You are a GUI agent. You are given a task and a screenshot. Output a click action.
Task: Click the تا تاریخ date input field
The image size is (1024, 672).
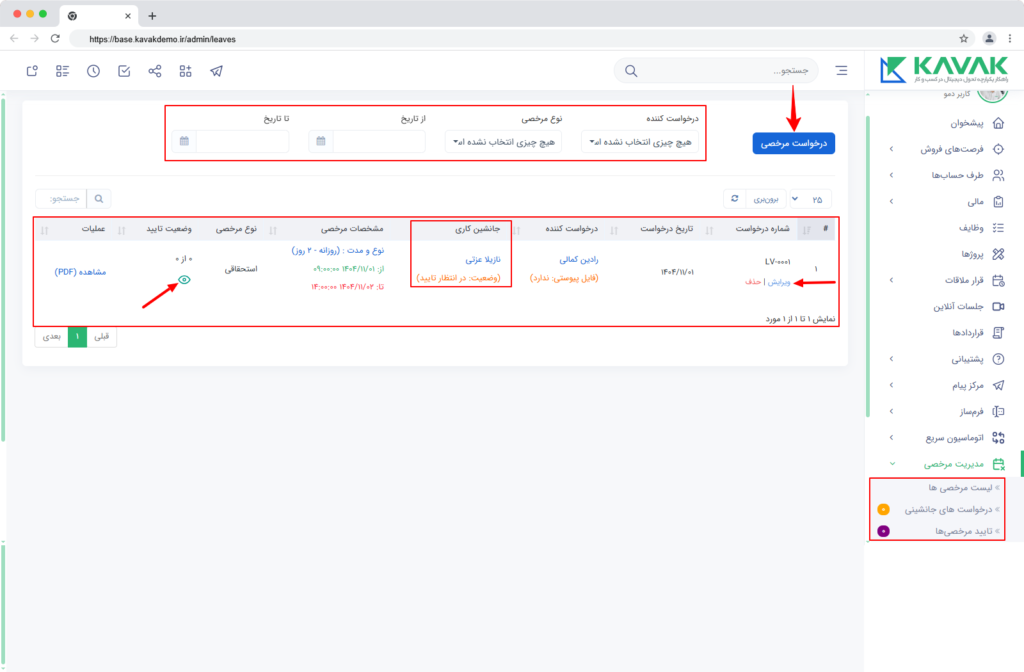click(242, 141)
